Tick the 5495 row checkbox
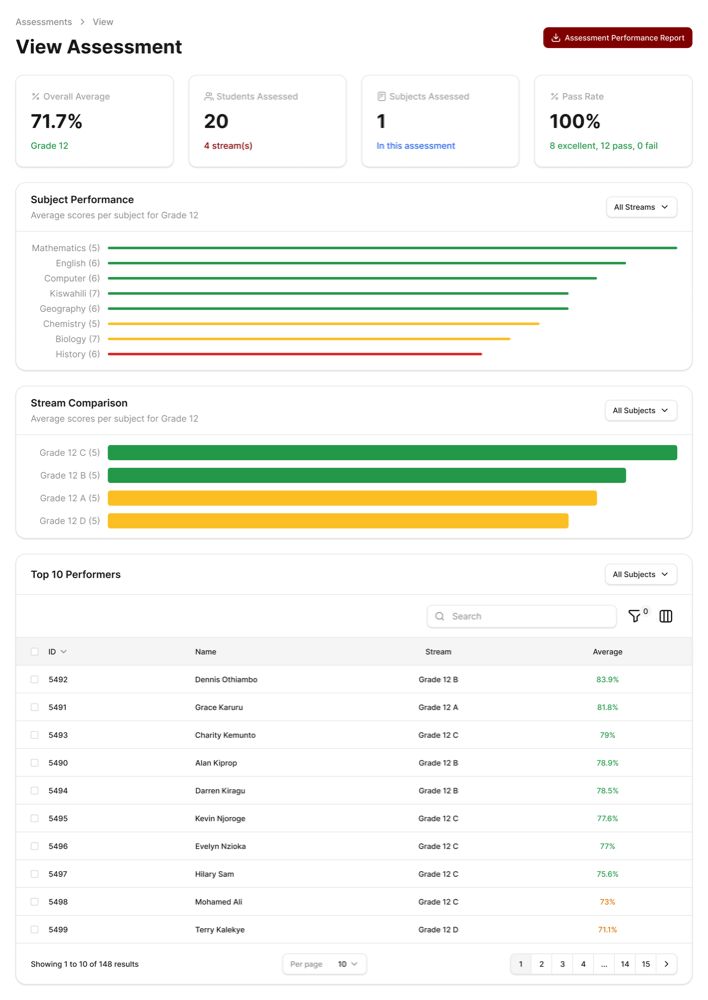708x1000 pixels. [x=34, y=818]
